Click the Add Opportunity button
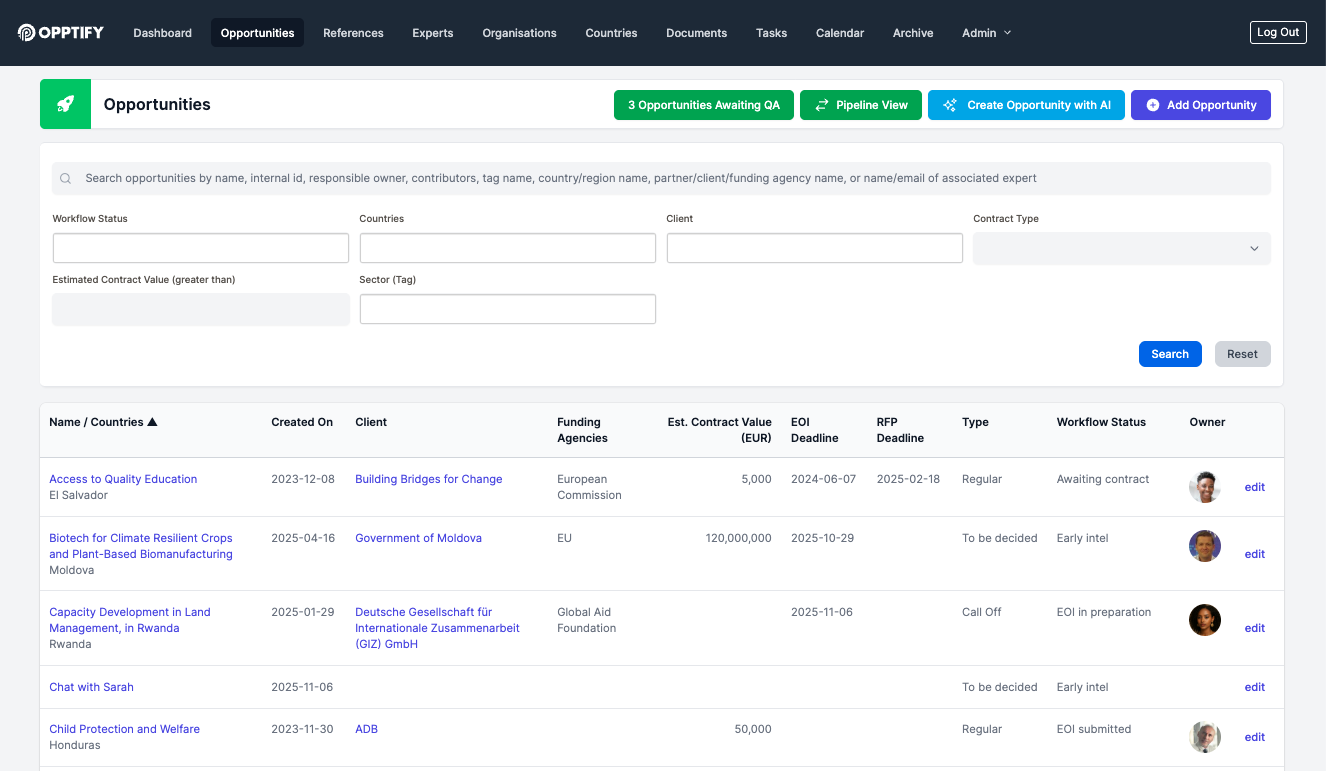The width and height of the screenshot is (1326, 771). click(x=1200, y=105)
